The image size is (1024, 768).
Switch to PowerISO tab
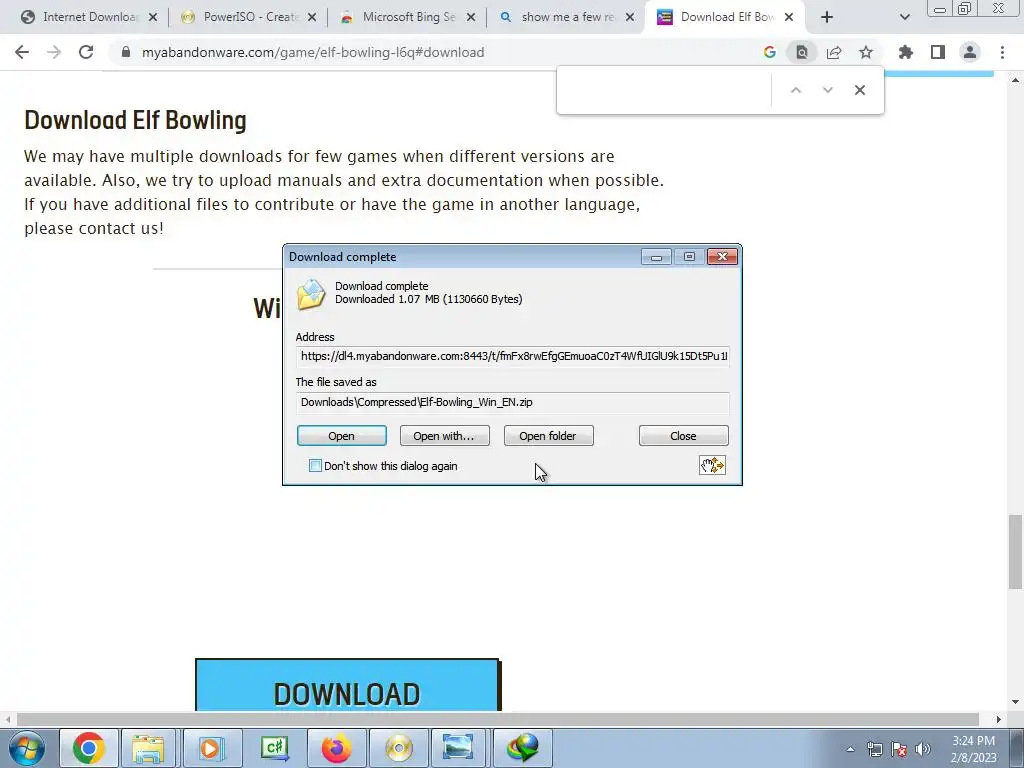click(249, 17)
